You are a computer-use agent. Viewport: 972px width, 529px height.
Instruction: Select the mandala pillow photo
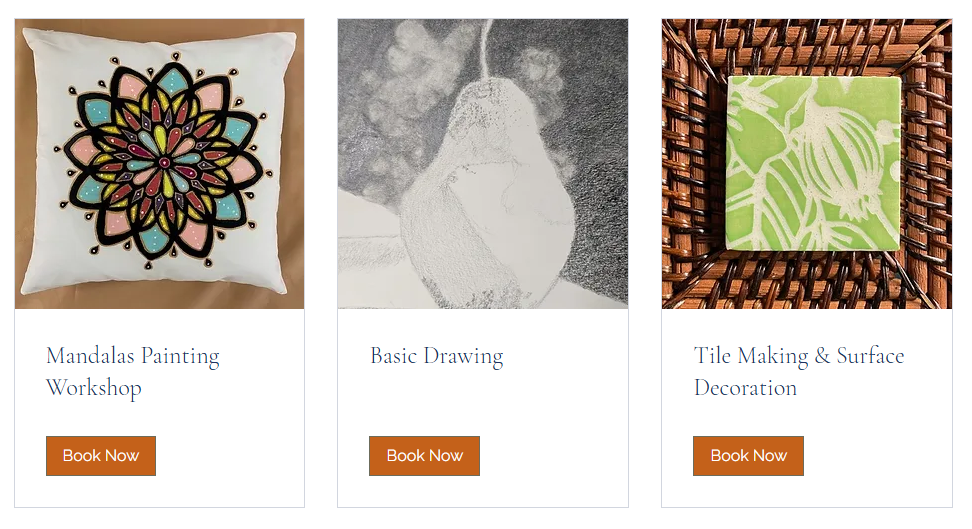[x=159, y=164]
